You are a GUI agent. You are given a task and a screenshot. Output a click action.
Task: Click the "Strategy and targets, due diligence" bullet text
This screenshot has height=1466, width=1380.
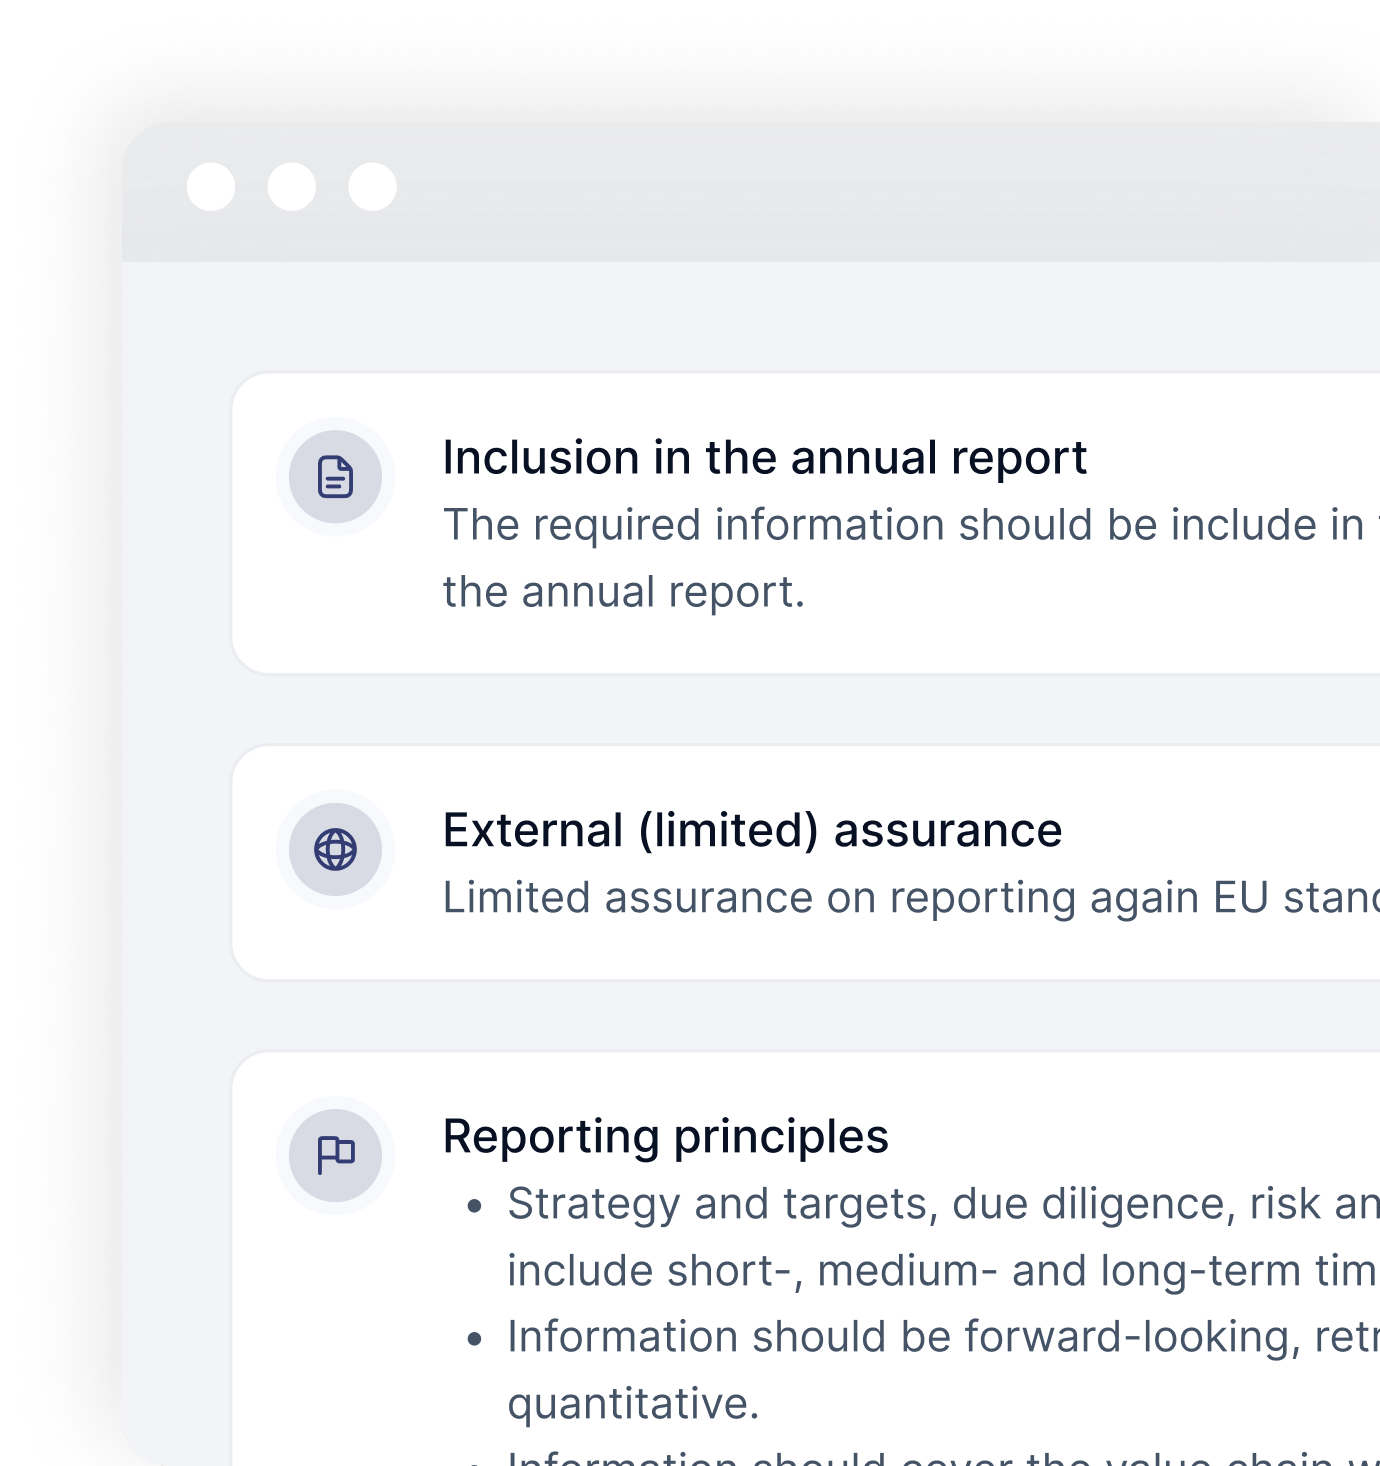tap(942, 1204)
